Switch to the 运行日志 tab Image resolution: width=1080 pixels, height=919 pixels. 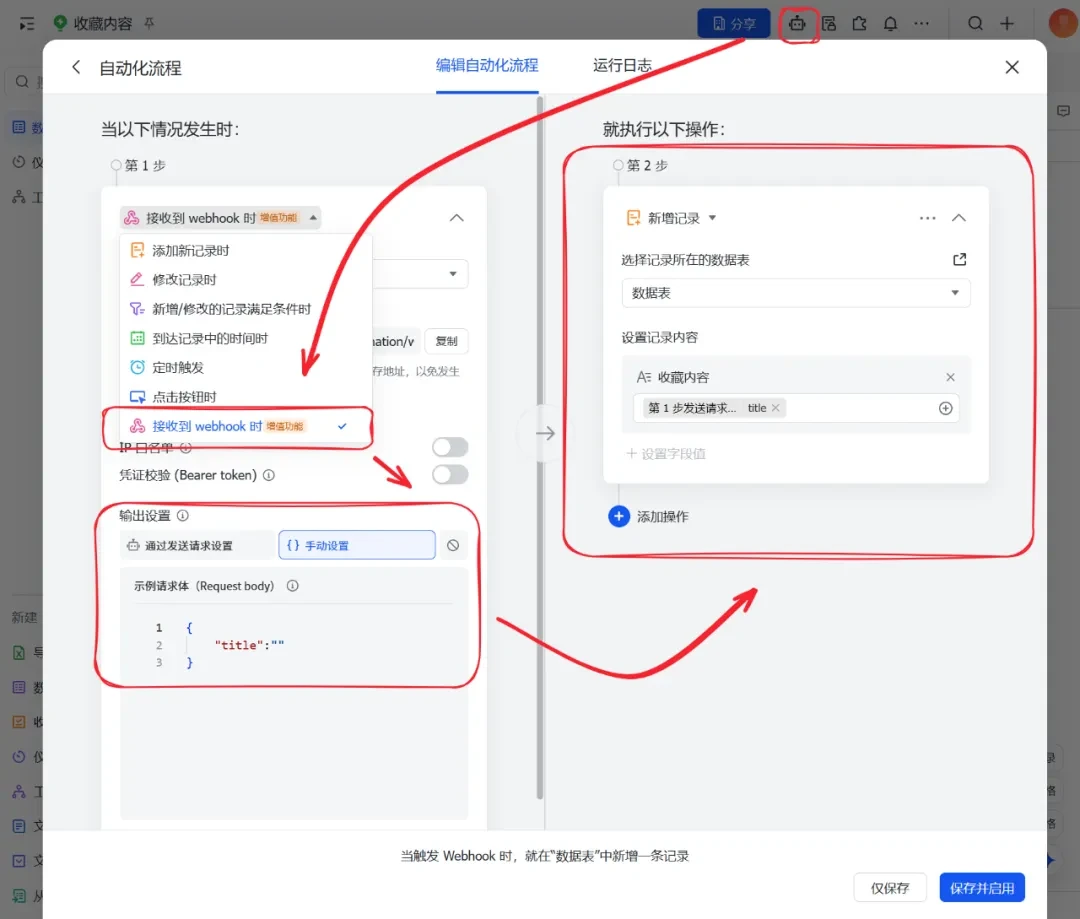(622, 65)
